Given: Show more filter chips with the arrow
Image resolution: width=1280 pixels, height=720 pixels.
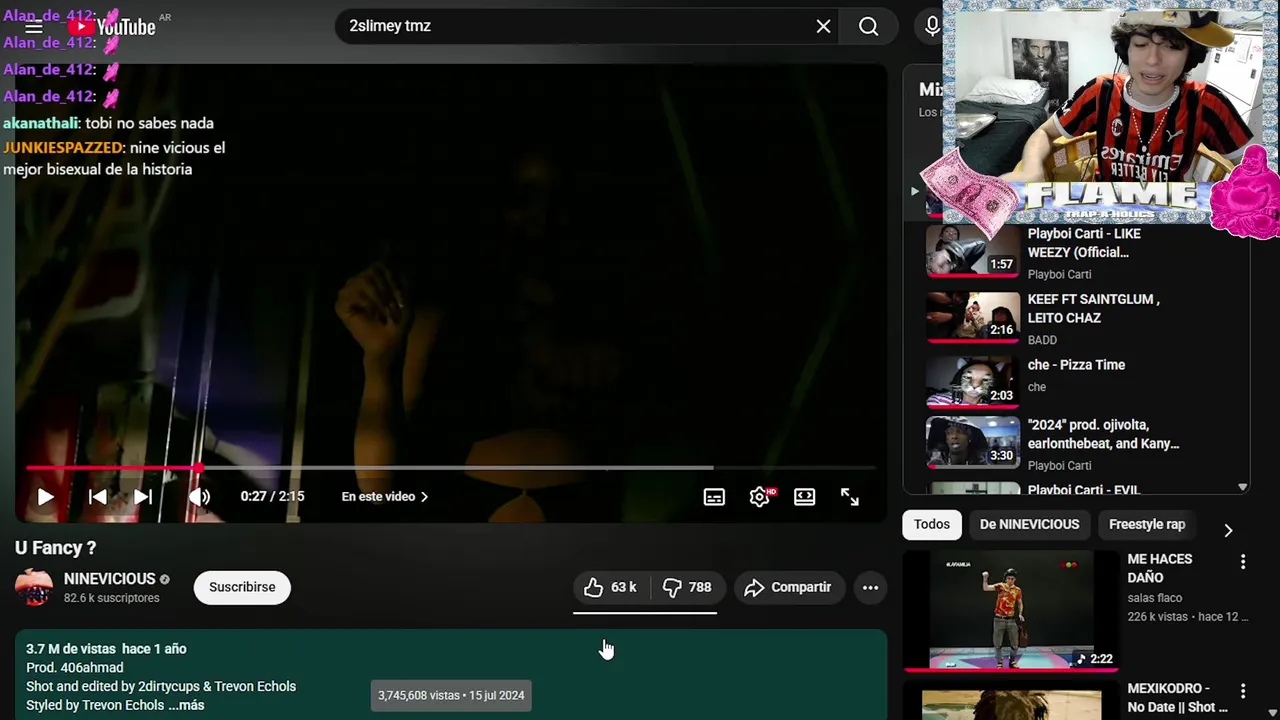Looking at the screenshot, I should [1228, 530].
